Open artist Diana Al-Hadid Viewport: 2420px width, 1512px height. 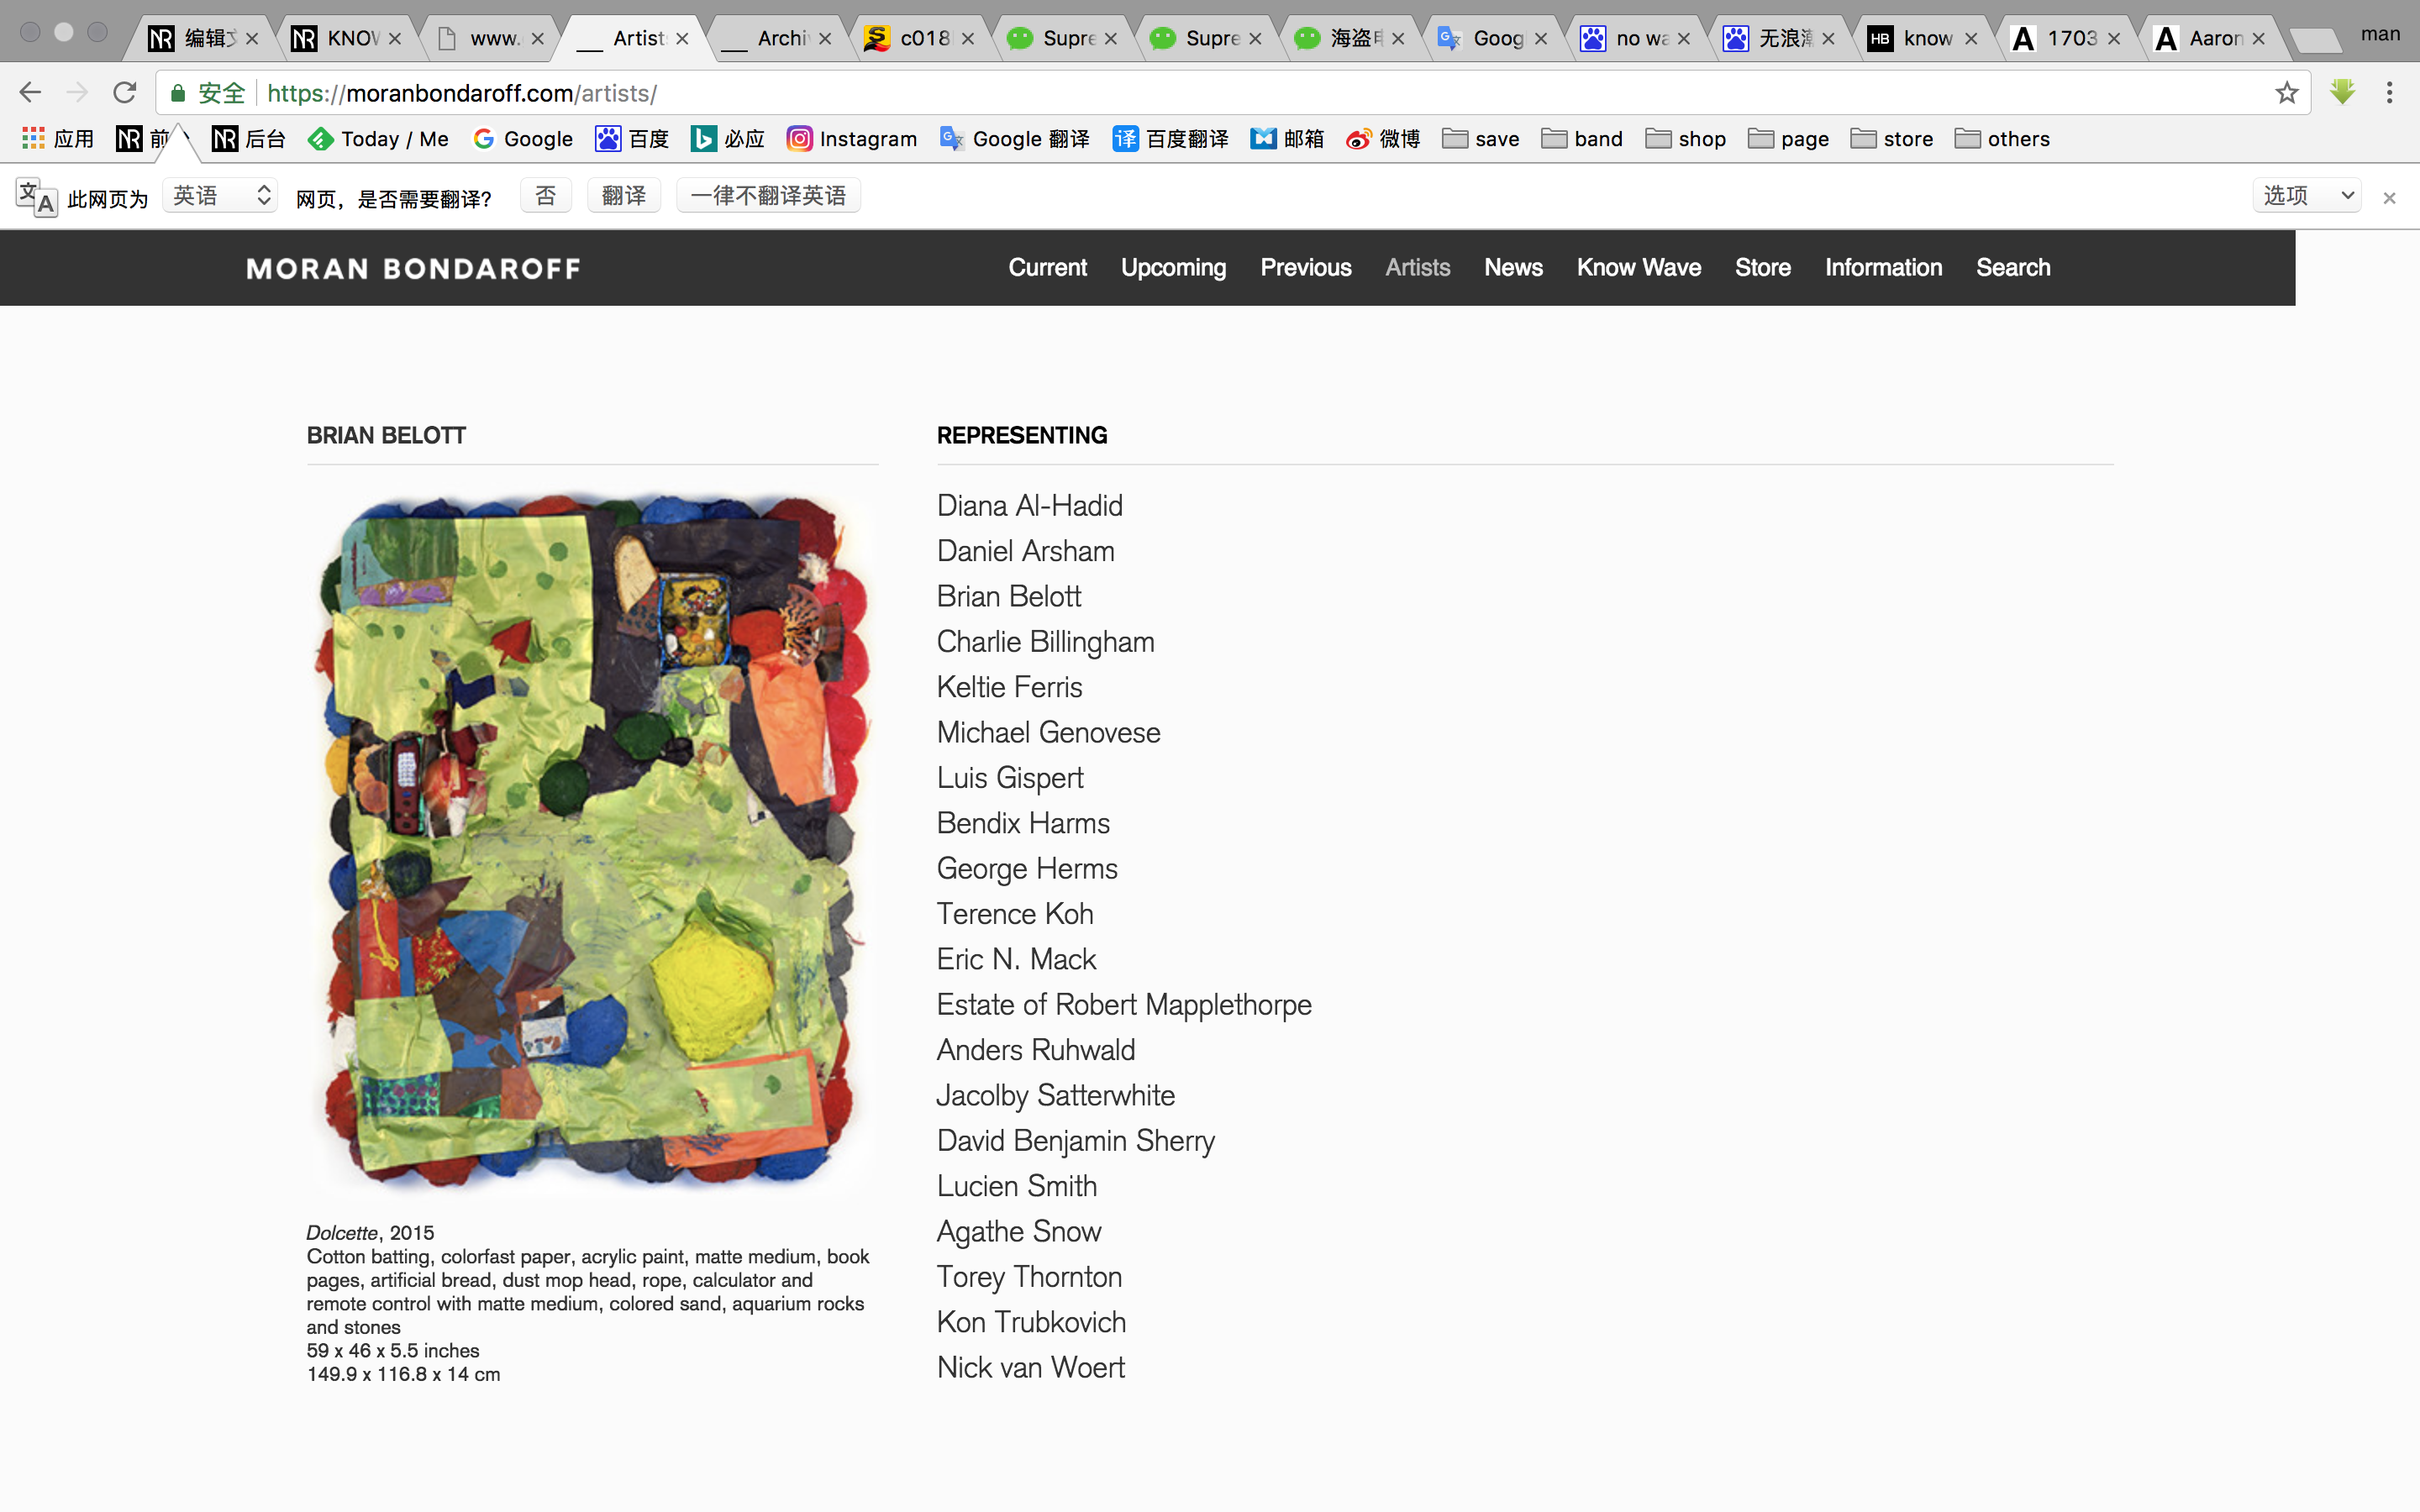pos(1029,505)
